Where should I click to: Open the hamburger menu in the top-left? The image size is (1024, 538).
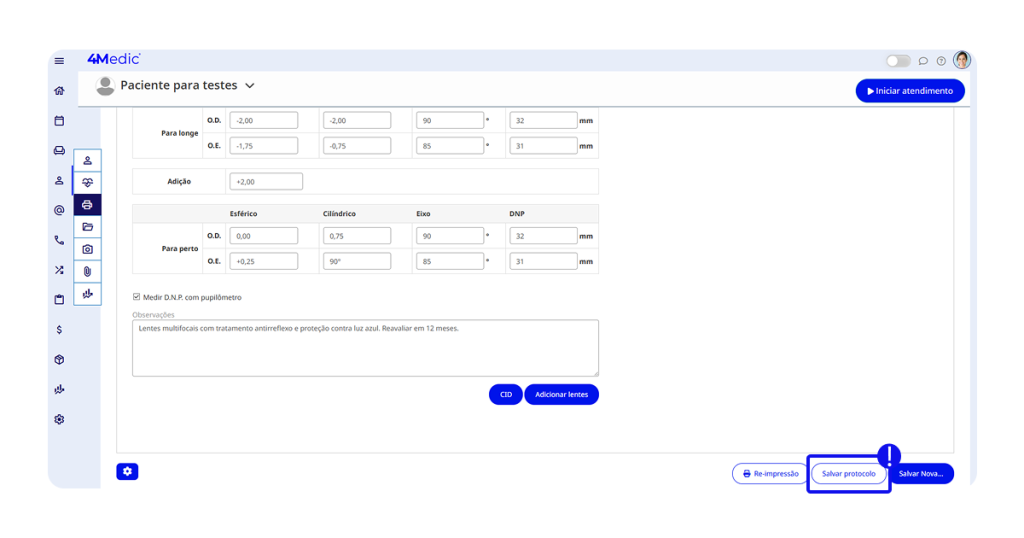coord(59,61)
